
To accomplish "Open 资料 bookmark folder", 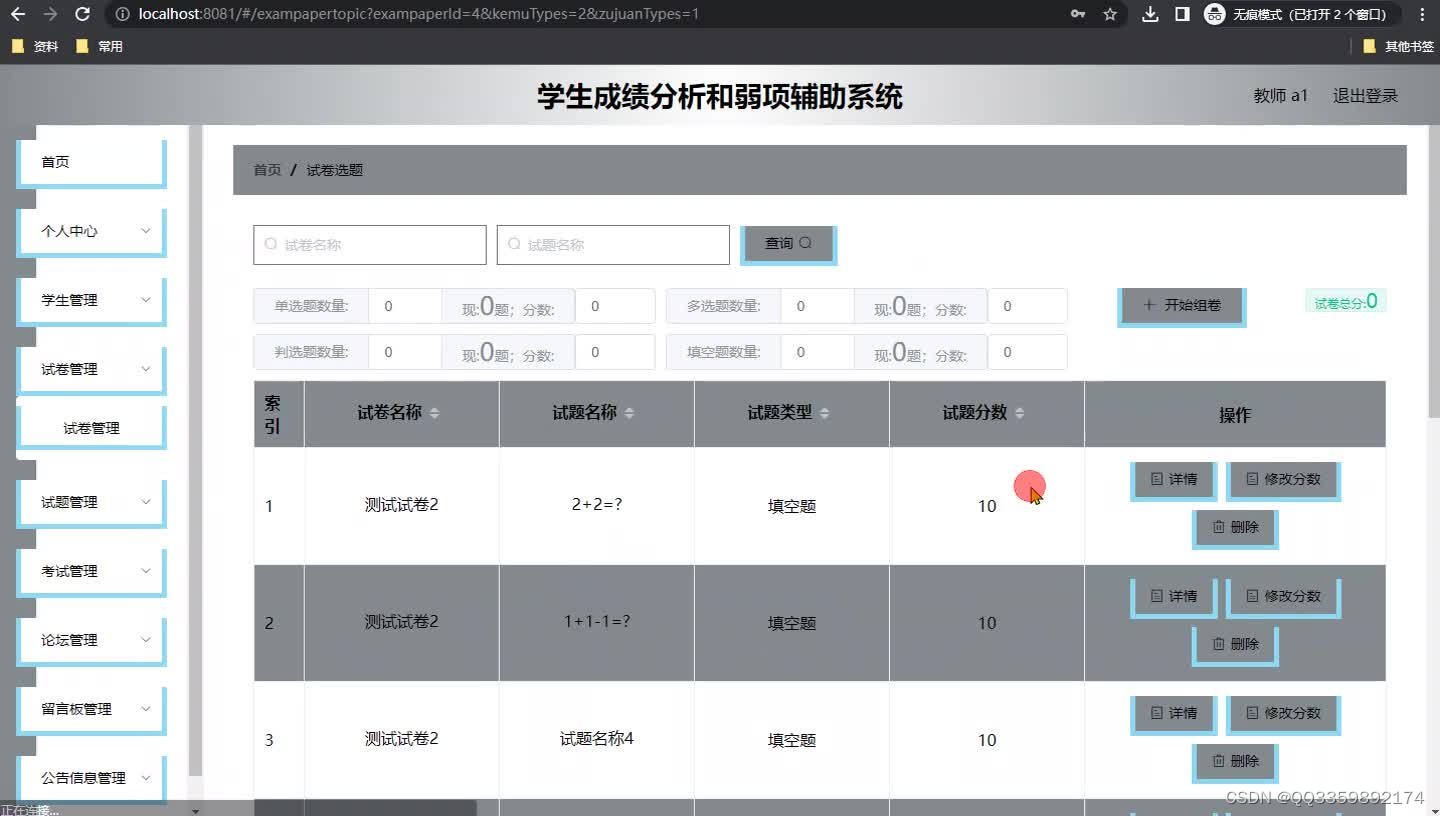I will pyautogui.click(x=35, y=46).
